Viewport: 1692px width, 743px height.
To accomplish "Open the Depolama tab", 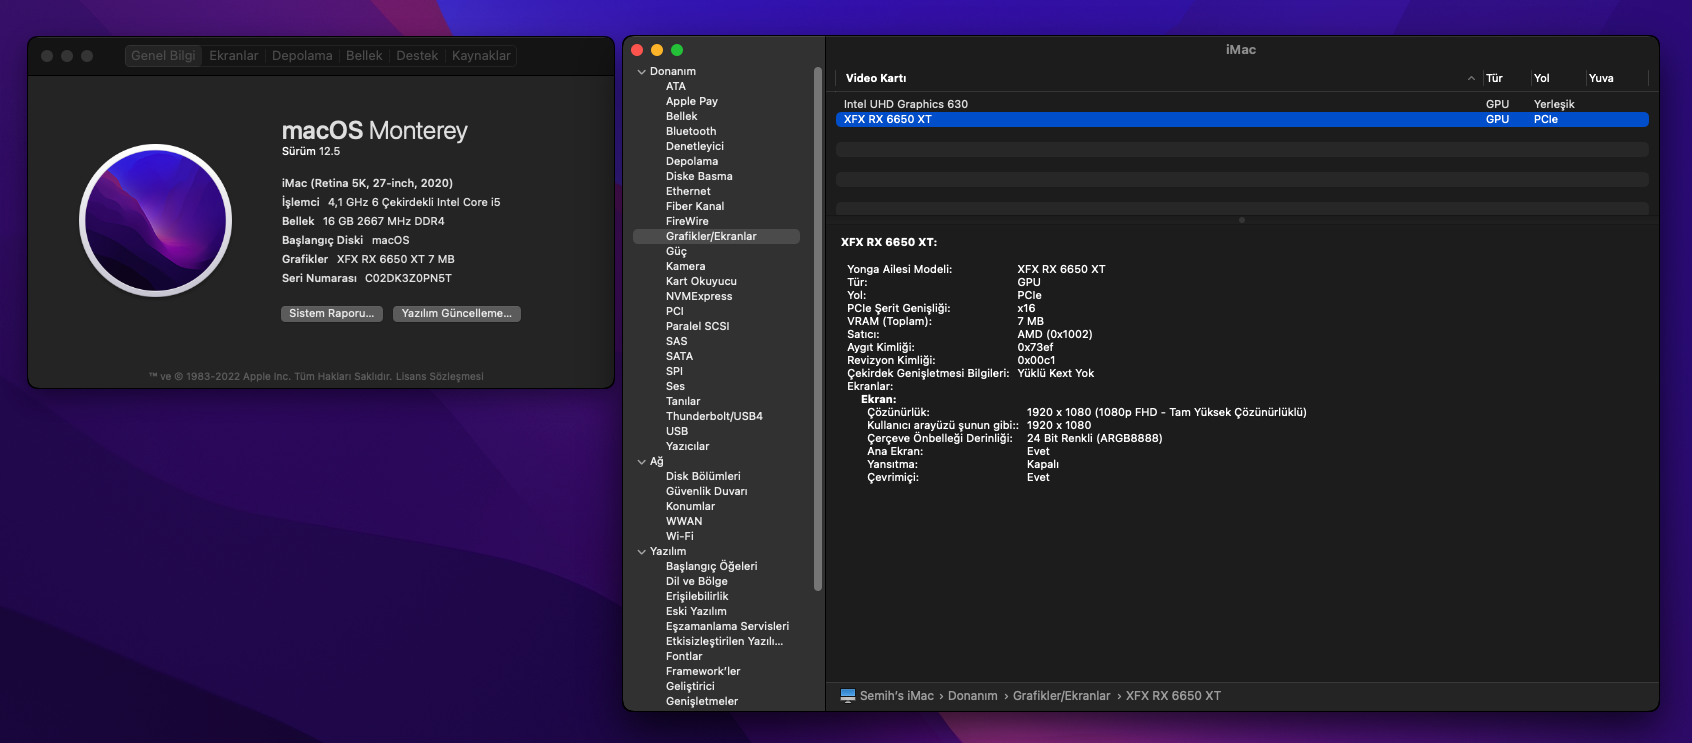I will coord(302,56).
